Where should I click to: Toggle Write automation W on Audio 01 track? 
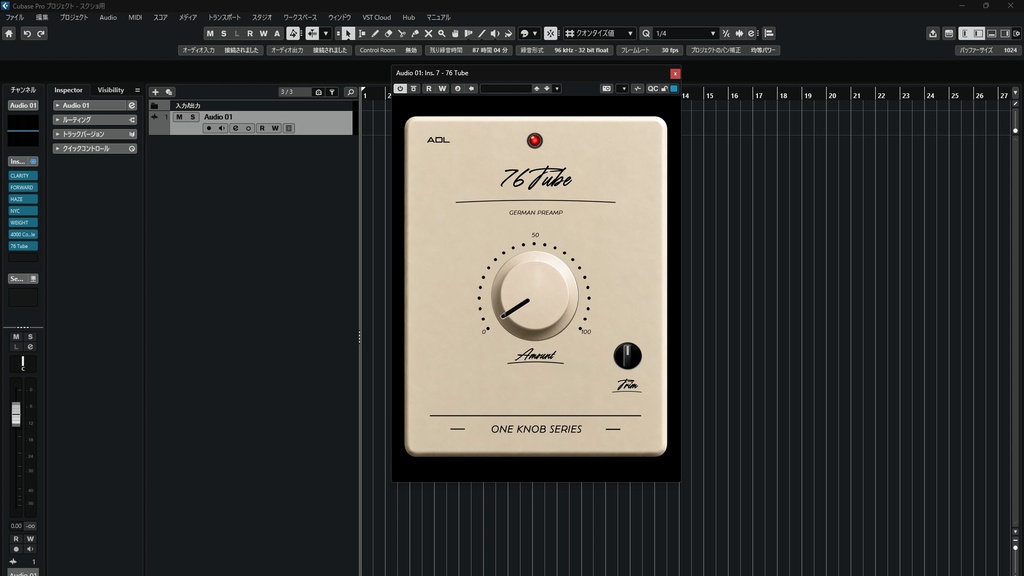point(275,129)
